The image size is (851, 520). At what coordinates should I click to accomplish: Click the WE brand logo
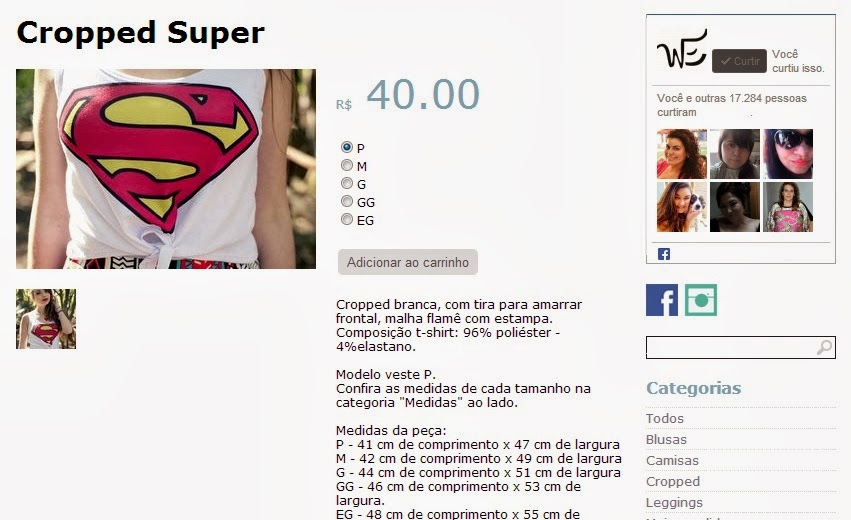[x=682, y=49]
